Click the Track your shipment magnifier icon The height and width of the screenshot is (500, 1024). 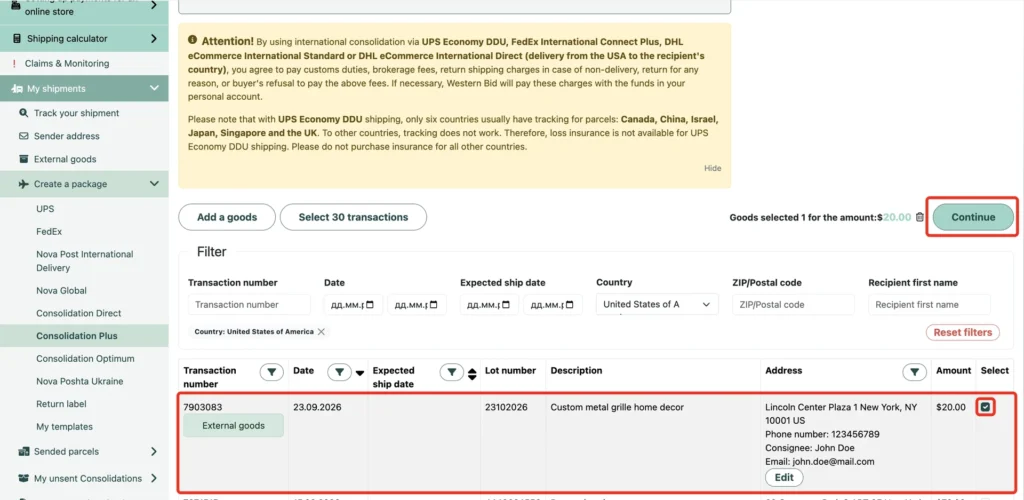pos(24,113)
